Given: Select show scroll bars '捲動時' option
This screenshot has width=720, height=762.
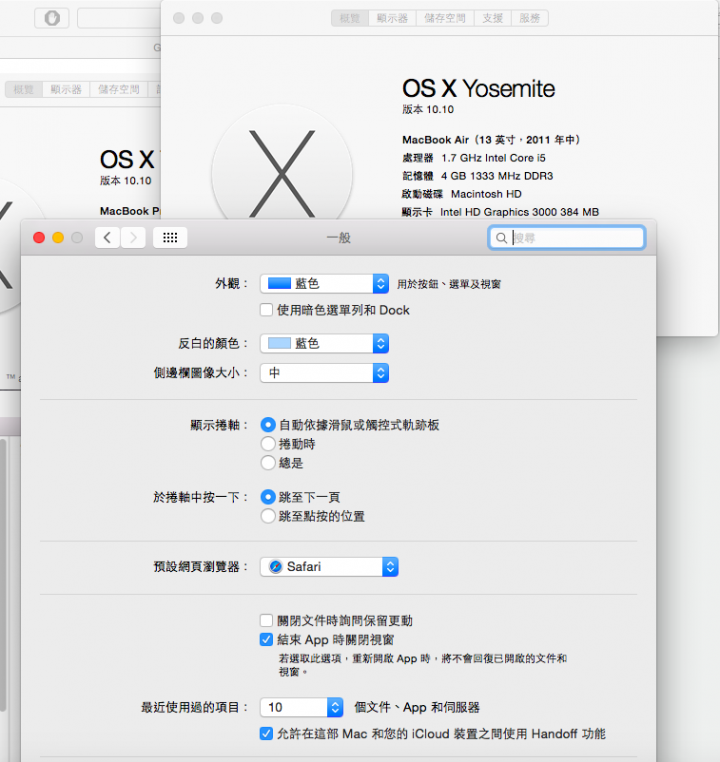Looking at the screenshot, I should point(268,444).
